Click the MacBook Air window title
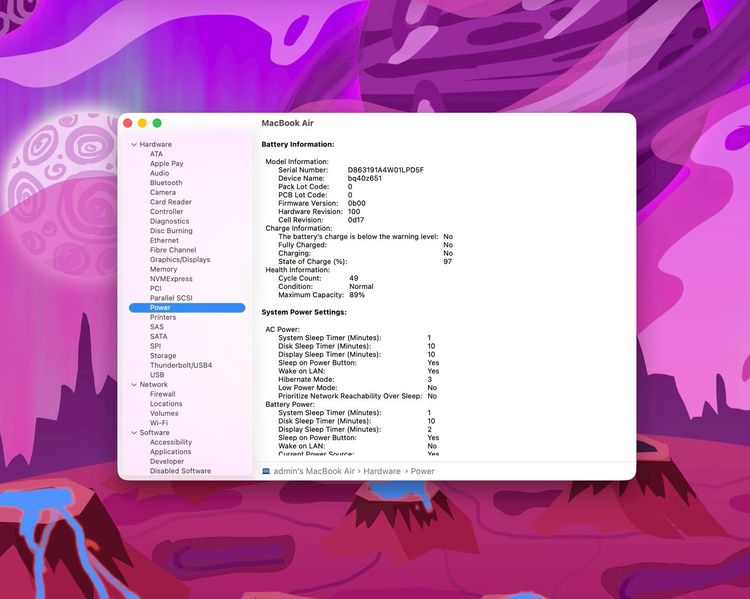 click(287, 123)
